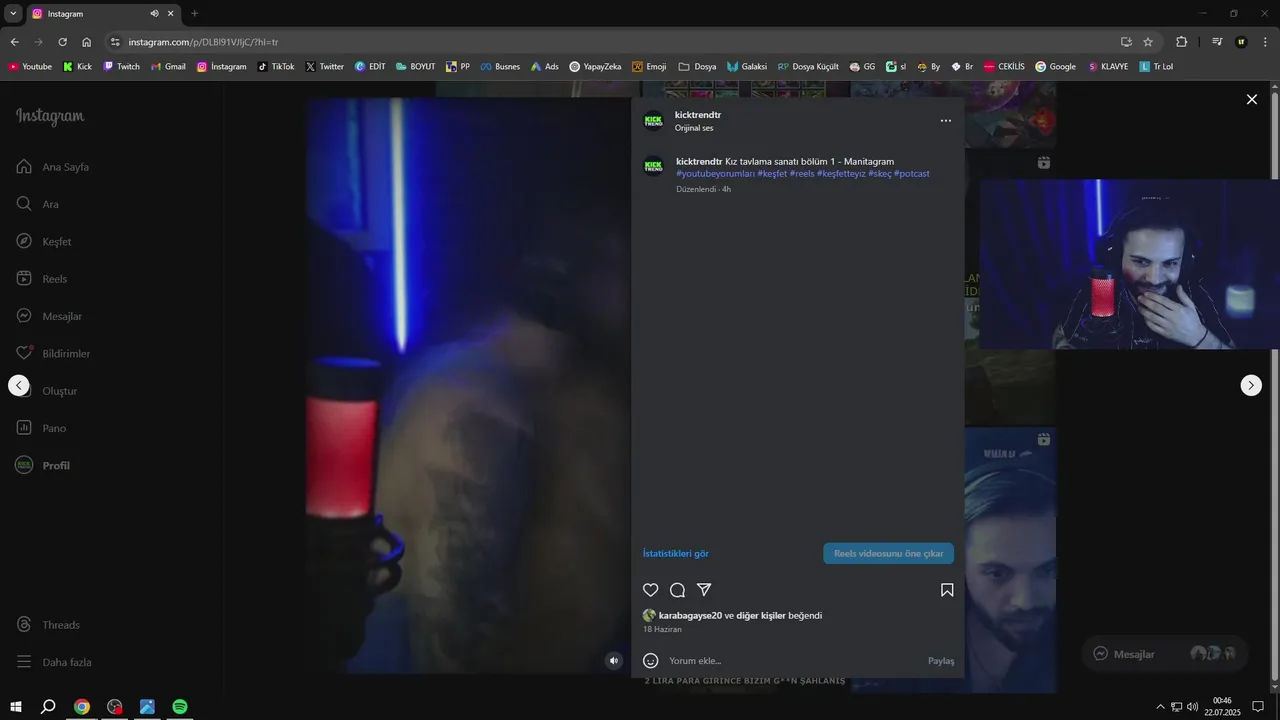Click the address bar URL
This screenshot has width=1280, height=720.
204,42
